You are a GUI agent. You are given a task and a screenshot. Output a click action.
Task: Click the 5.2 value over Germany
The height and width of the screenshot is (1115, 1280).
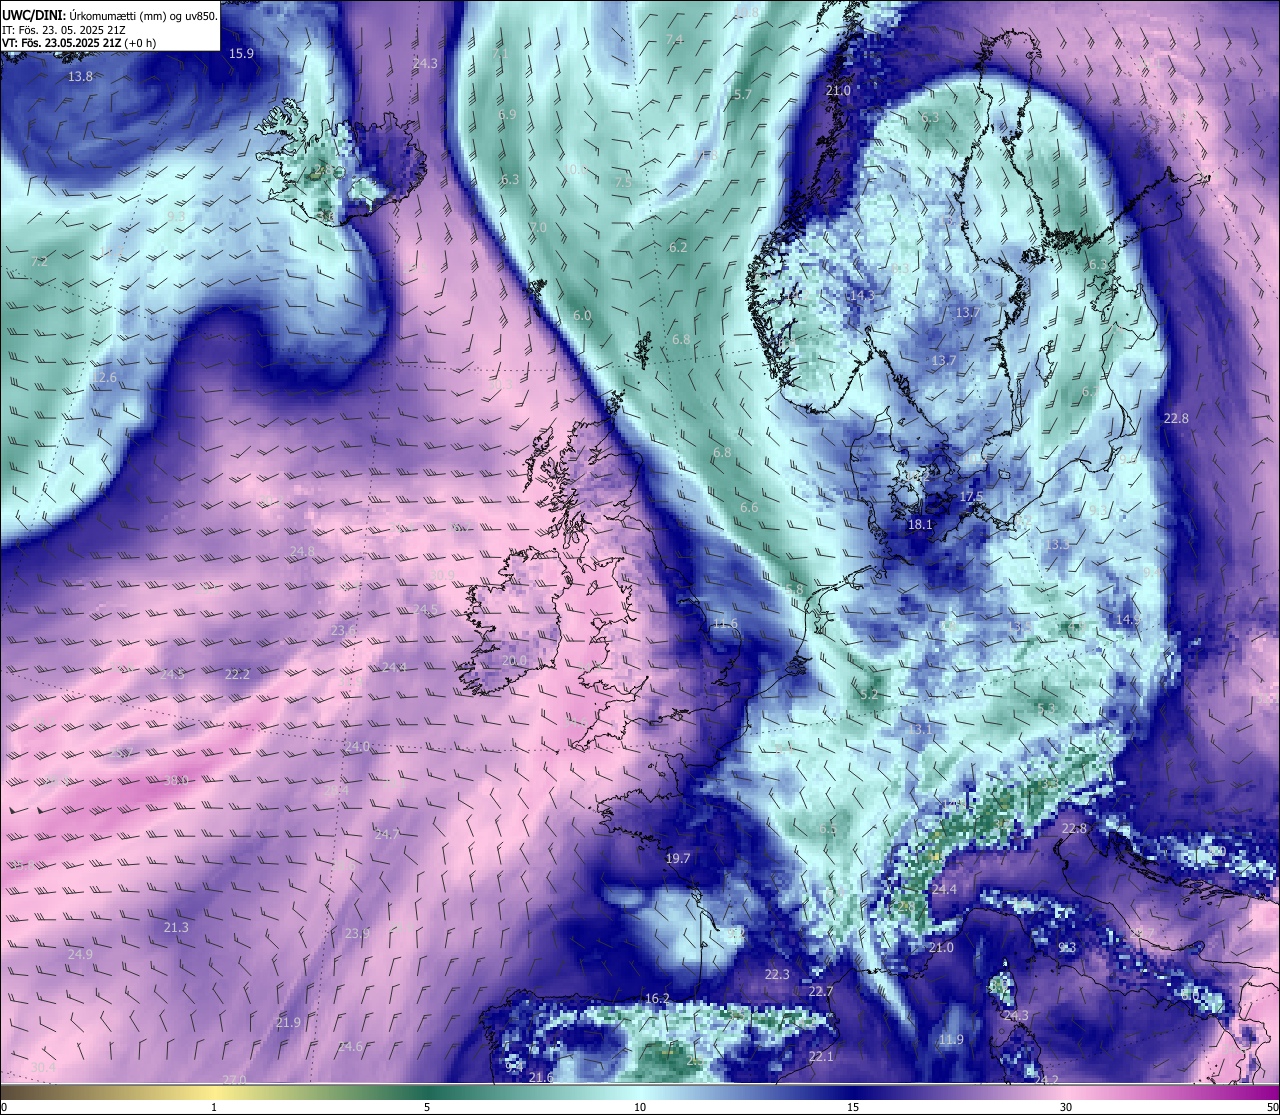[x=869, y=694]
